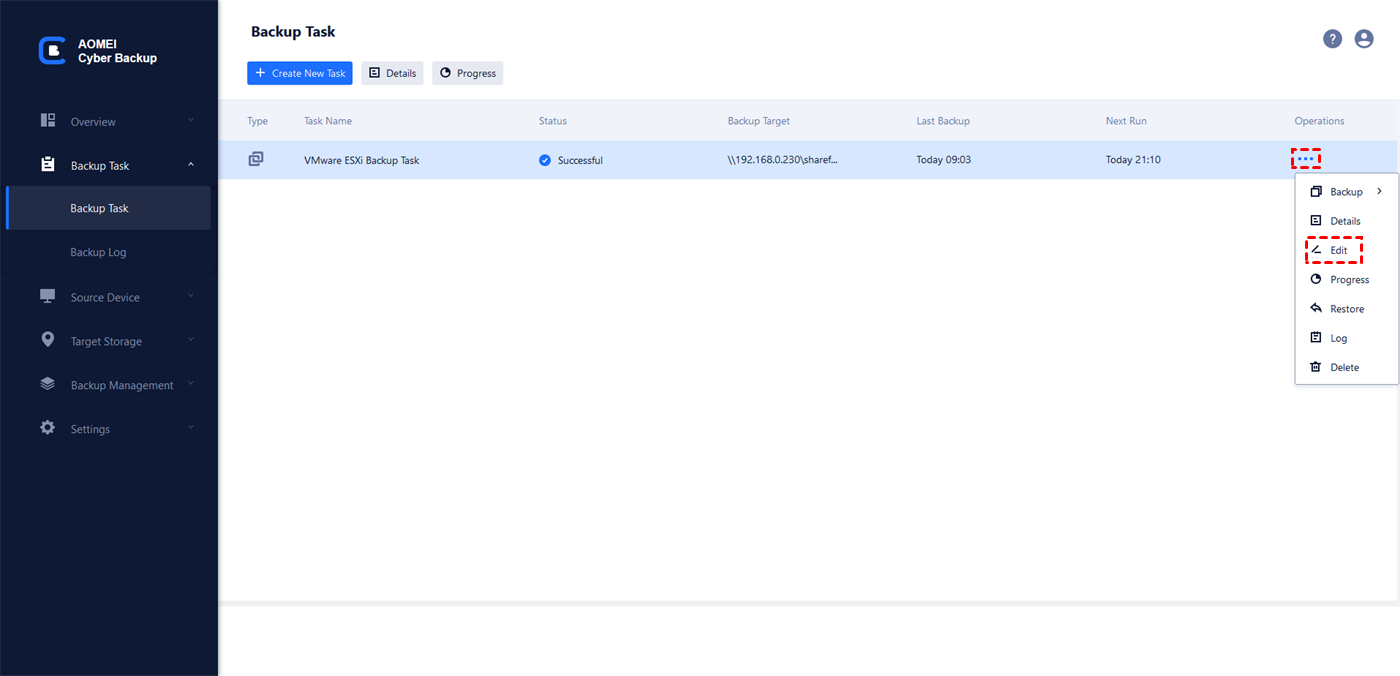Expand the Settings section chevron
1400x676 pixels.
pos(190,429)
